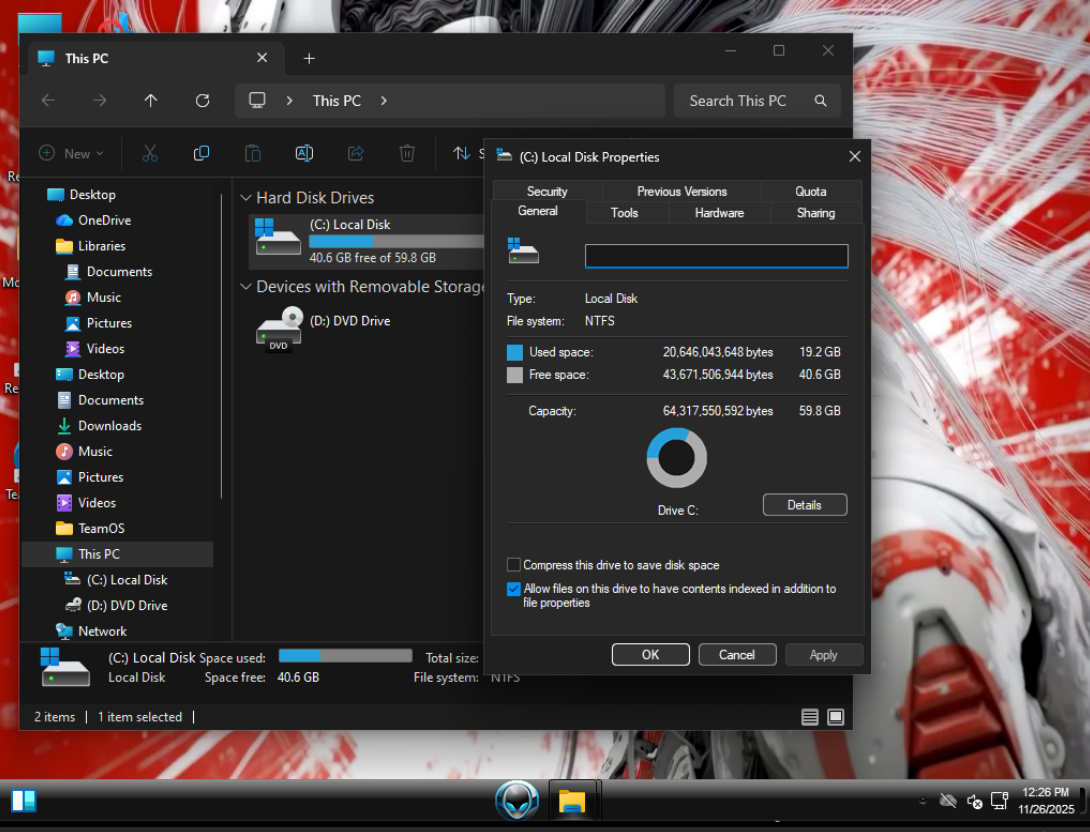1090x832 pixels.
Task: Go up one level with Up arrow
Action: click(151, 100)
